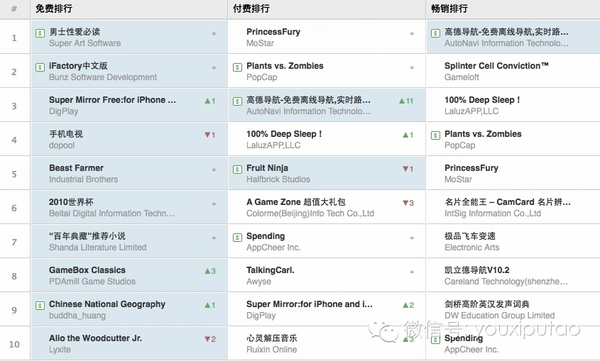Click the in-app purchase icon beside 男士性爱必读
600x361 pixels.
[40, 33]
